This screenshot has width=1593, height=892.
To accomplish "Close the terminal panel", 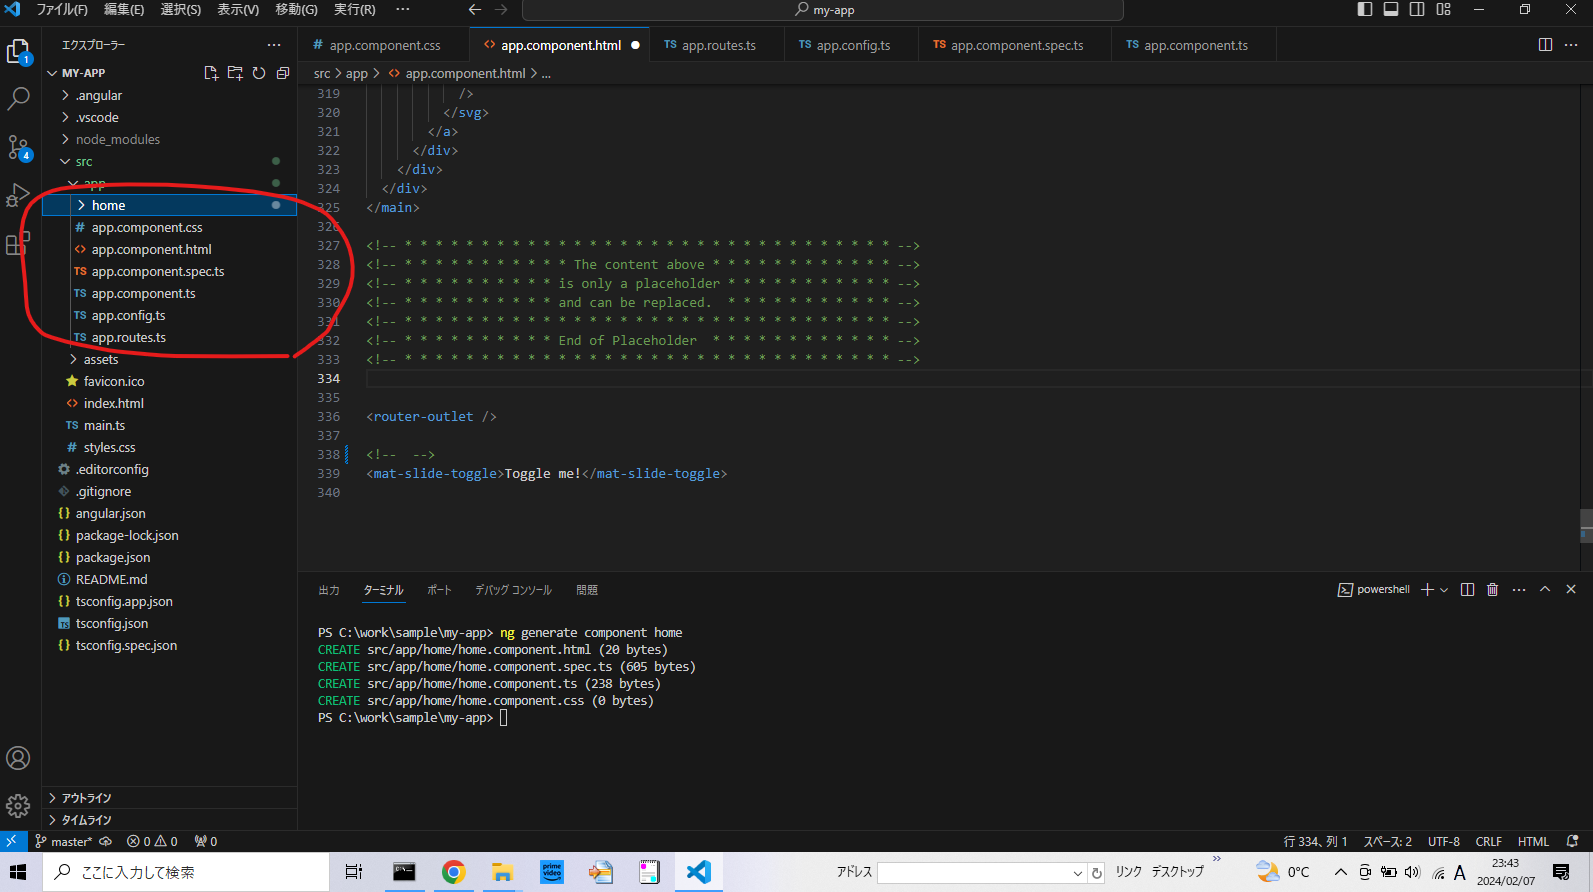I will 1571,590.
